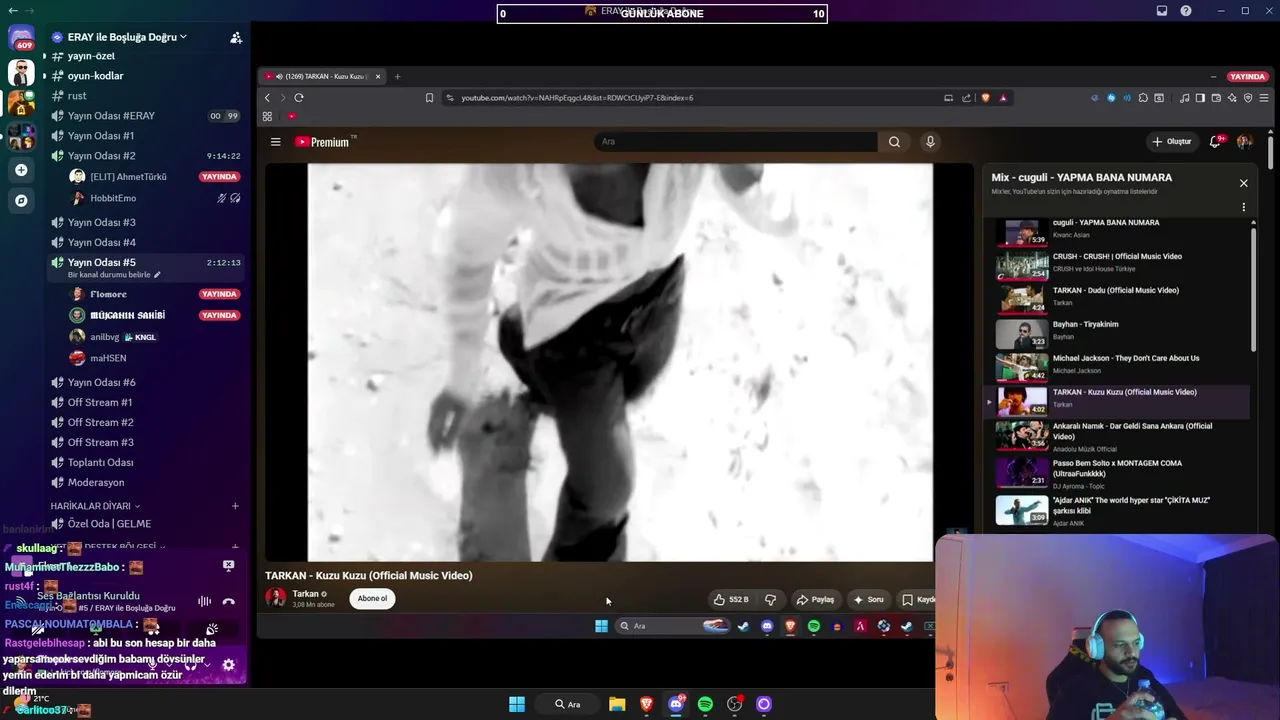Switch to the TARKAN - Kuzu Kuzu browser tab
This screenshot has height=720, width=1280.
click(x=322, y=76)
